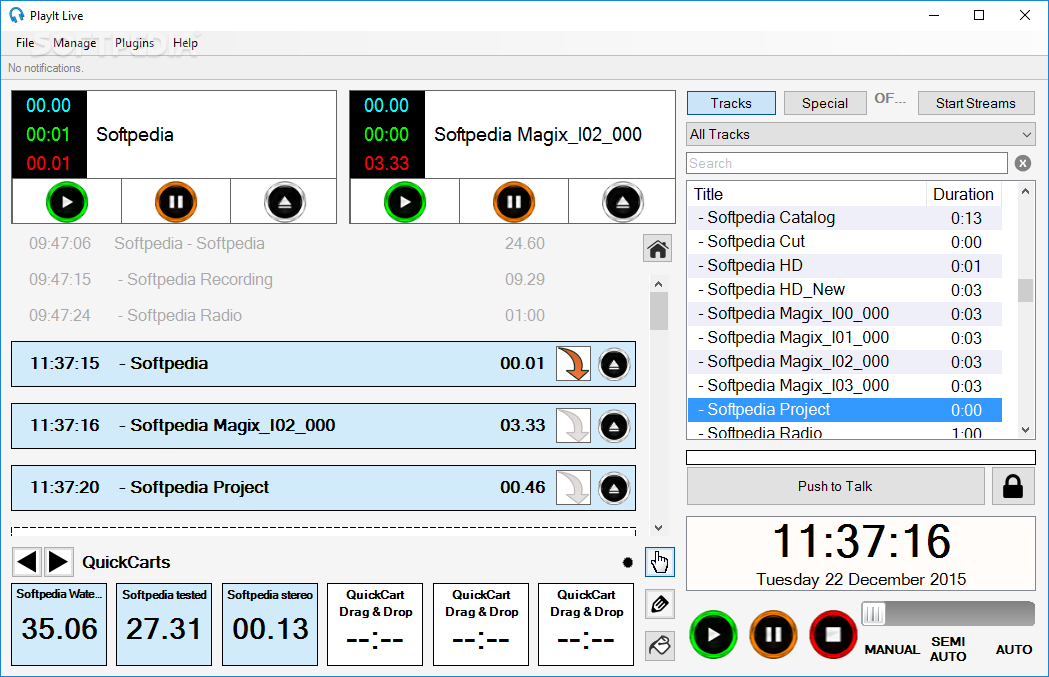Pause the Softpedia deck player
Viewport: 1049px width, 677px height.
(176, 201)
